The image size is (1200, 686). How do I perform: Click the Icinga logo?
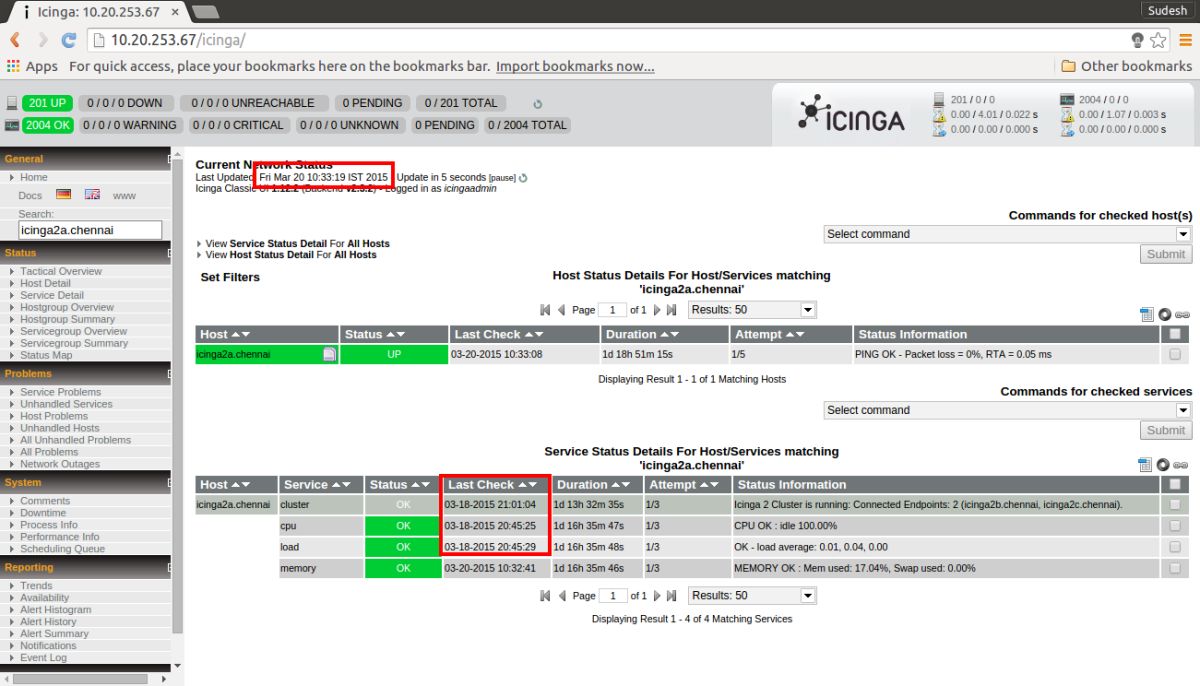[x=851, y=114]
